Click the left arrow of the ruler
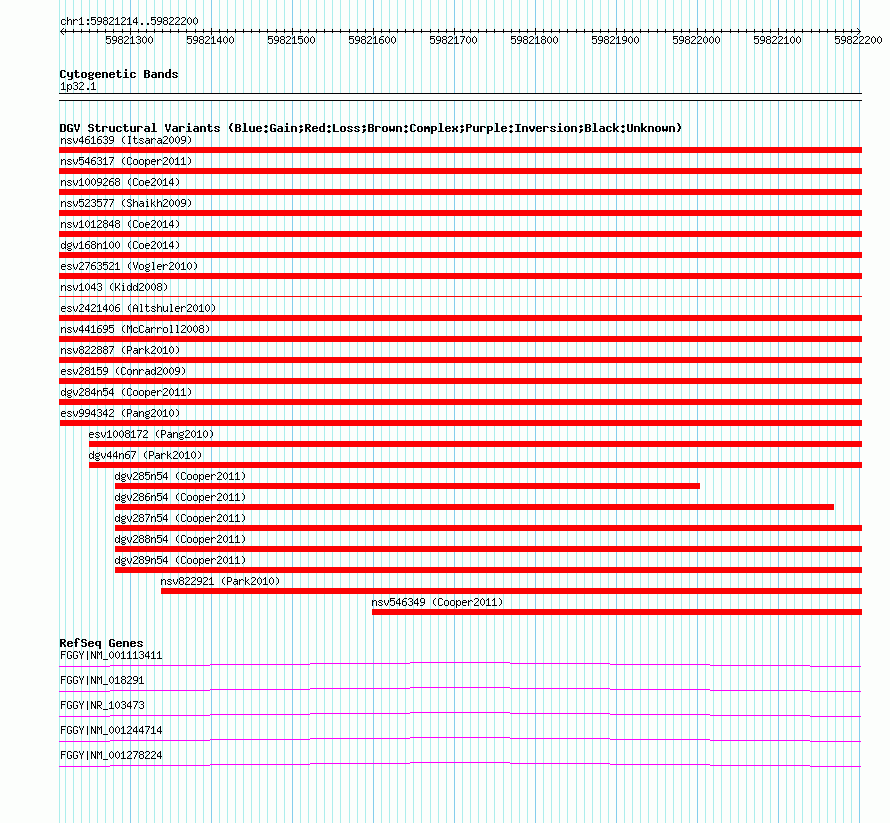The image size is (890, 823). click(x=62, y=32)
